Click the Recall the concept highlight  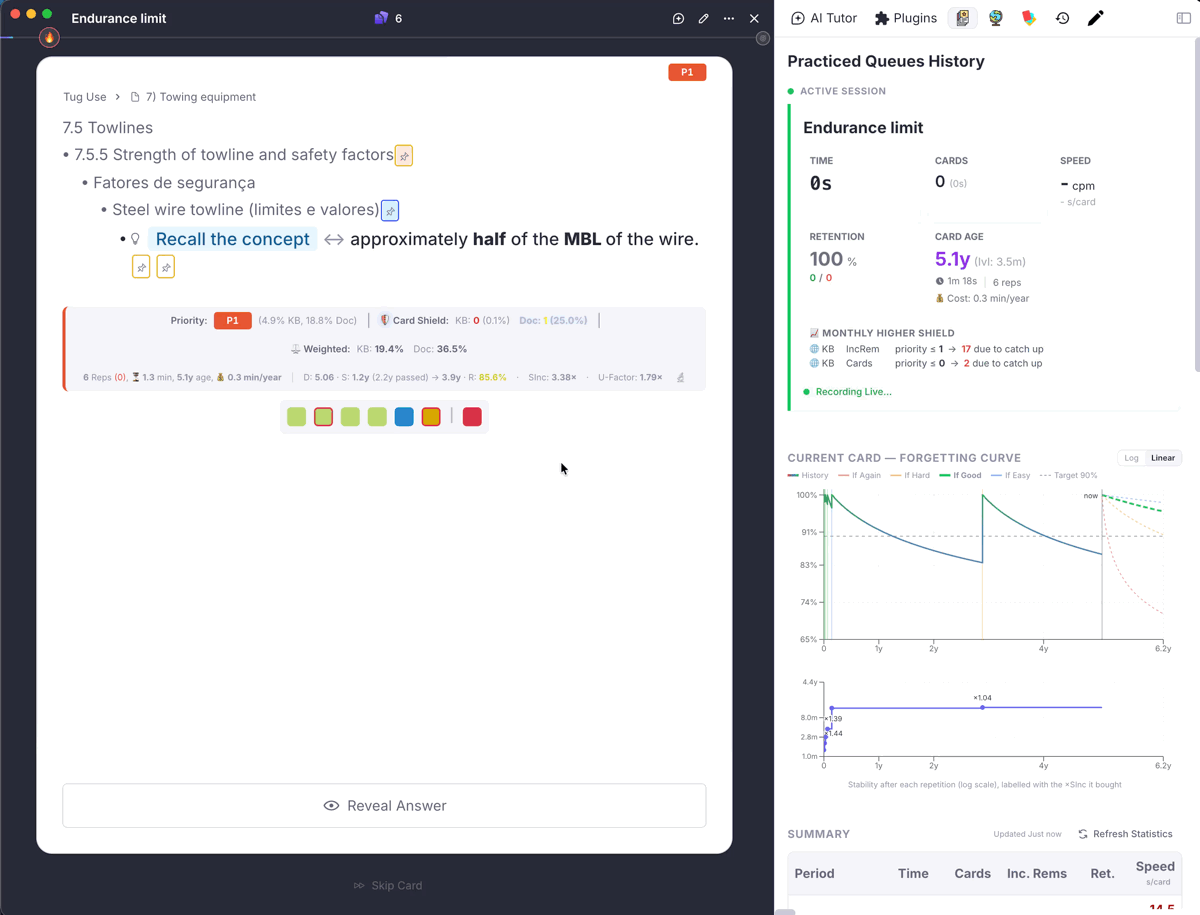[x=232, y=239]
